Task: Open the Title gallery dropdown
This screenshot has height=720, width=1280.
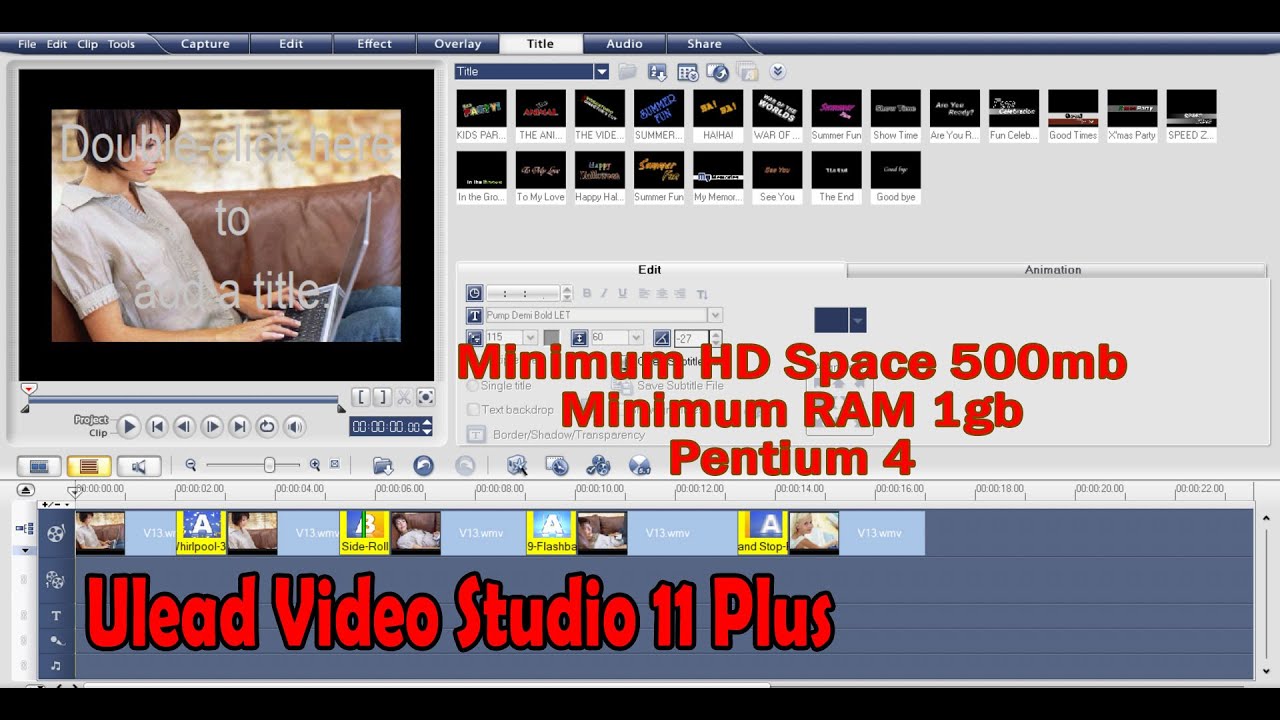Action: tap(601, 72)
